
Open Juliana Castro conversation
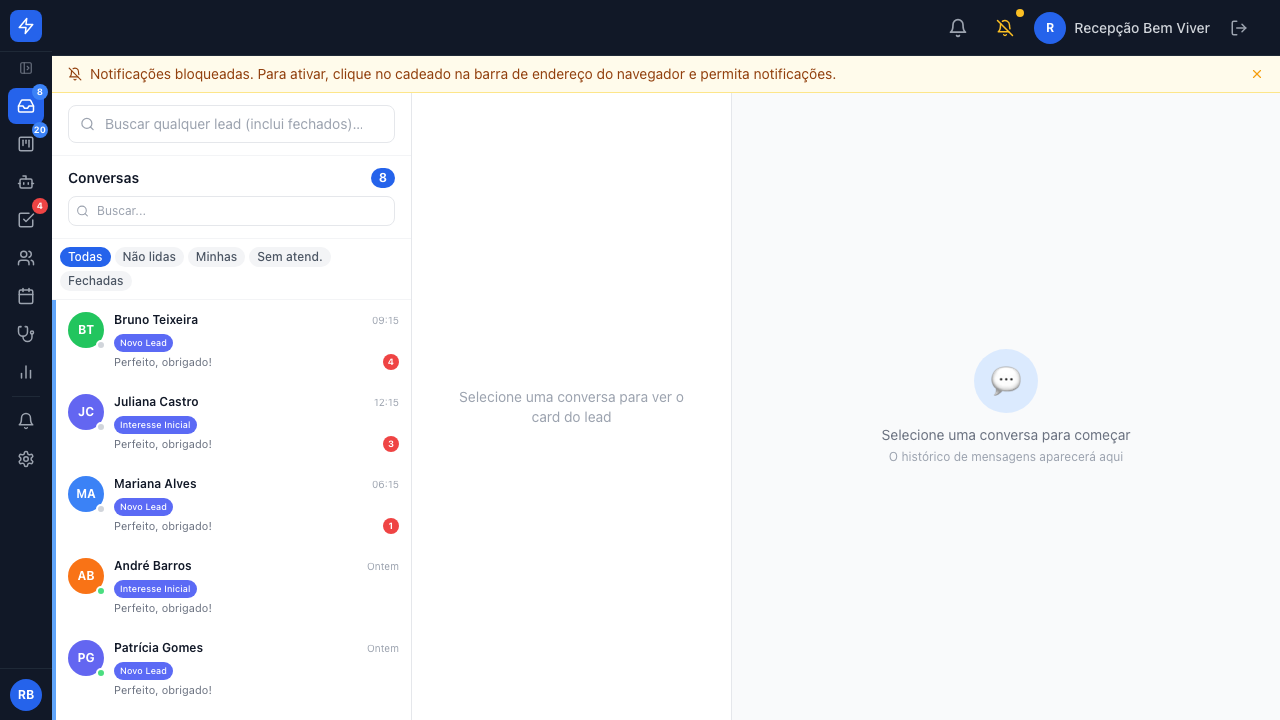point(233,423)
